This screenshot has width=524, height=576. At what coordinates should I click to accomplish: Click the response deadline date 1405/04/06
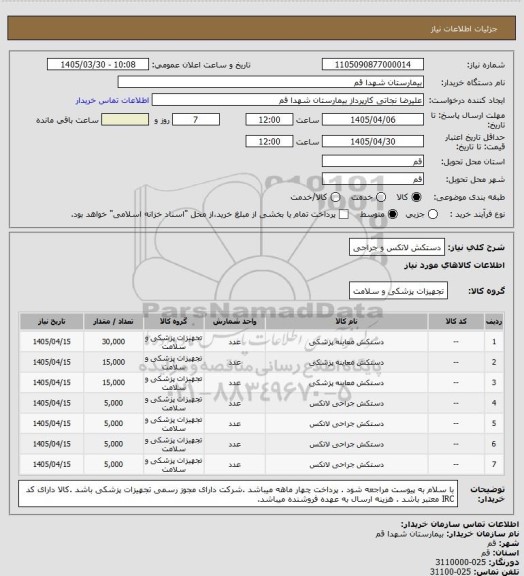tap(373, 120)
